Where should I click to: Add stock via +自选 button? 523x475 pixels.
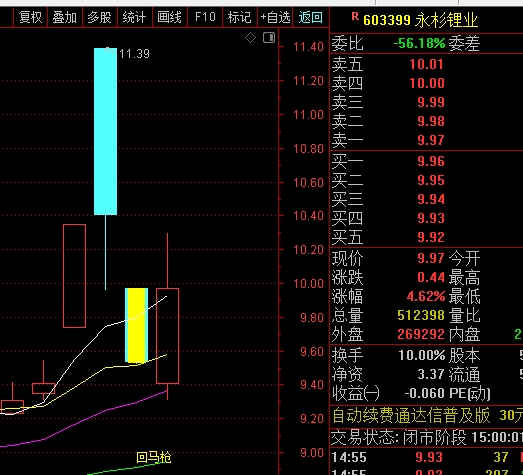(275, 17)
